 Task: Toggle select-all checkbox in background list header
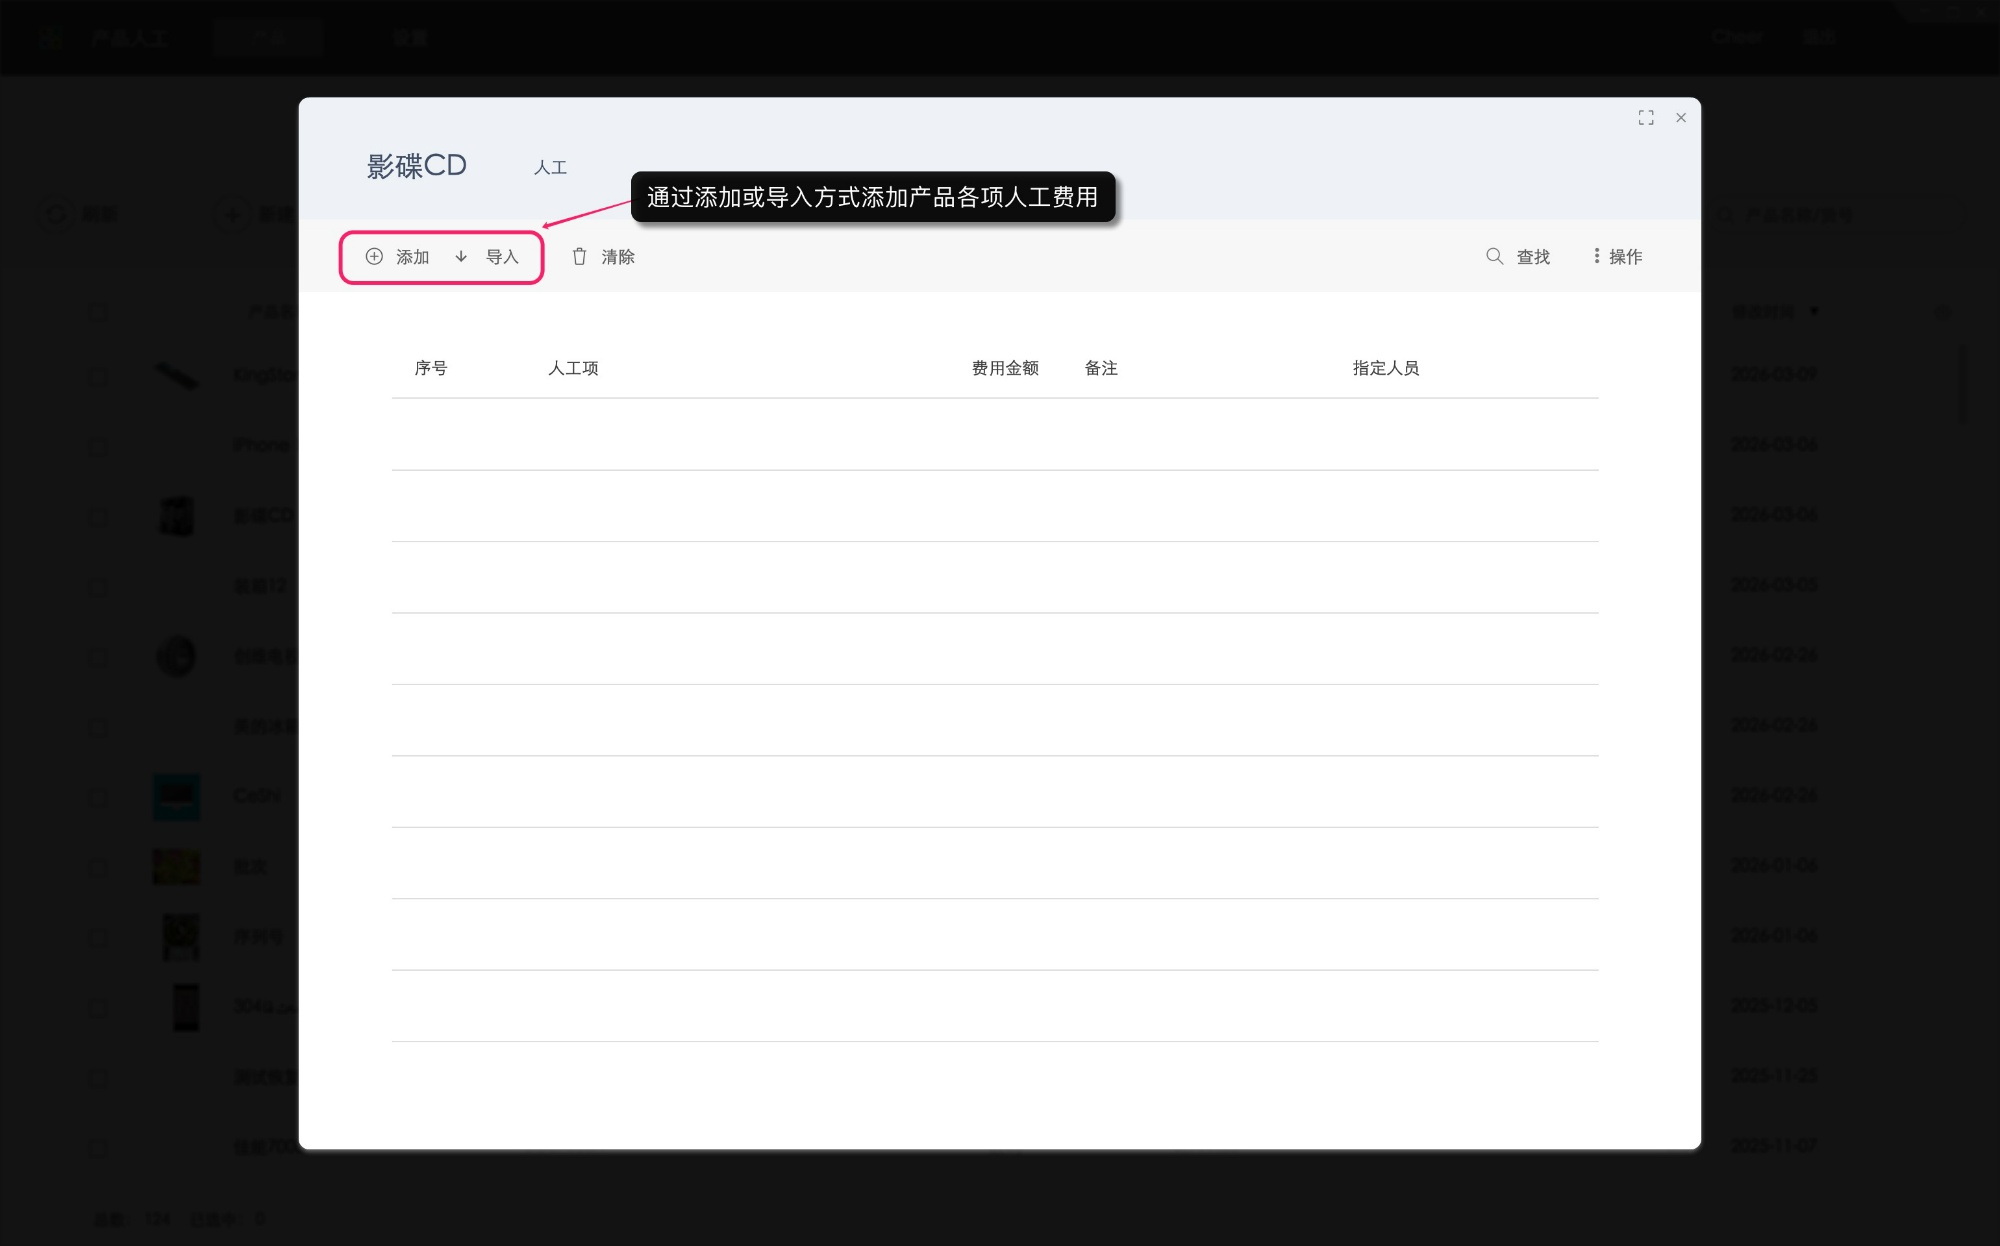coord(97,313)
